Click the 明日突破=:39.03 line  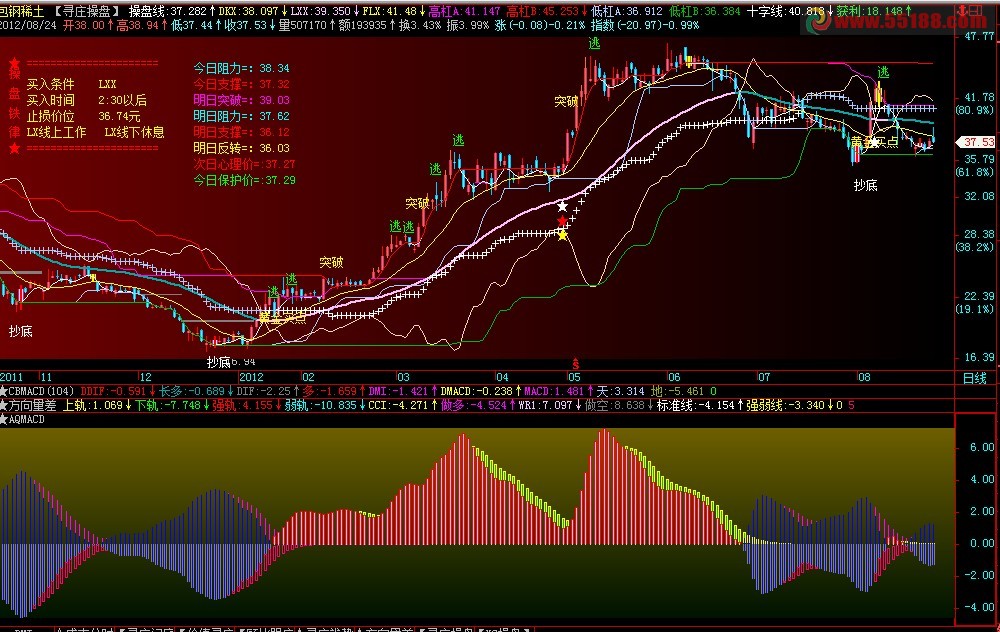point(241,100)
